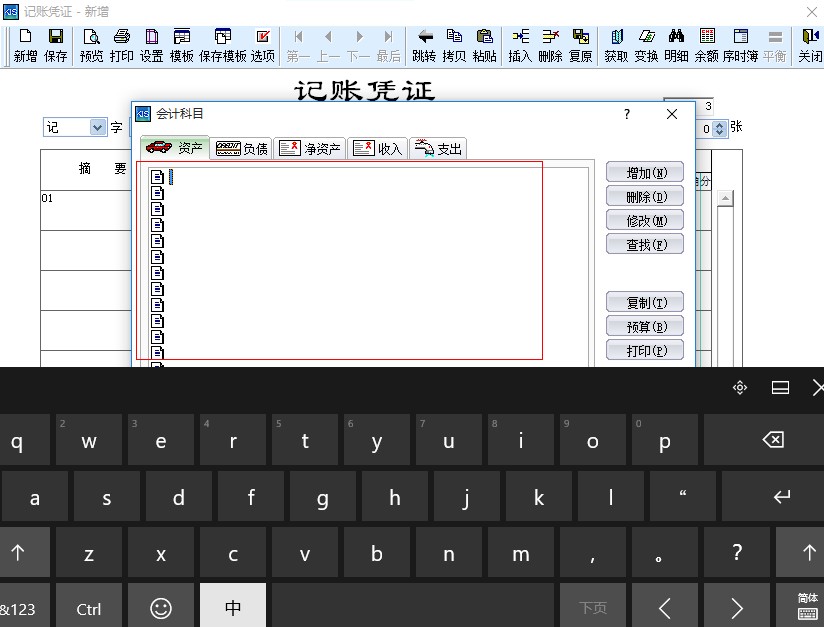Image resolution: width=824 pixels, height=627 pixels.
Task: Click the 跳转 jump icon
Action: coord(424,45)
